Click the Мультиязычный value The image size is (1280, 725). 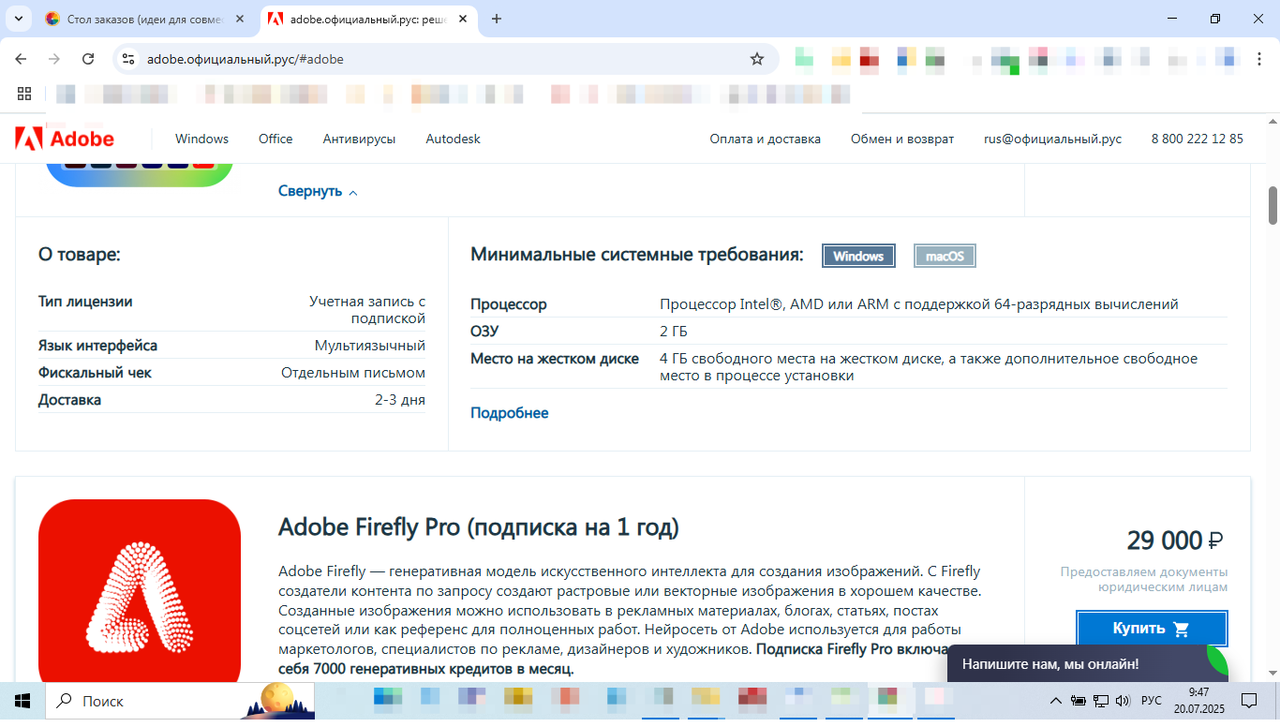(370, 346)
